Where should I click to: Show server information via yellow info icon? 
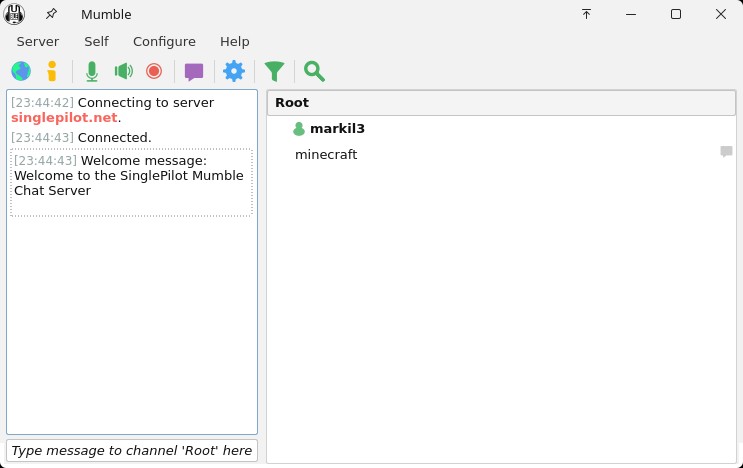[52, 71]
